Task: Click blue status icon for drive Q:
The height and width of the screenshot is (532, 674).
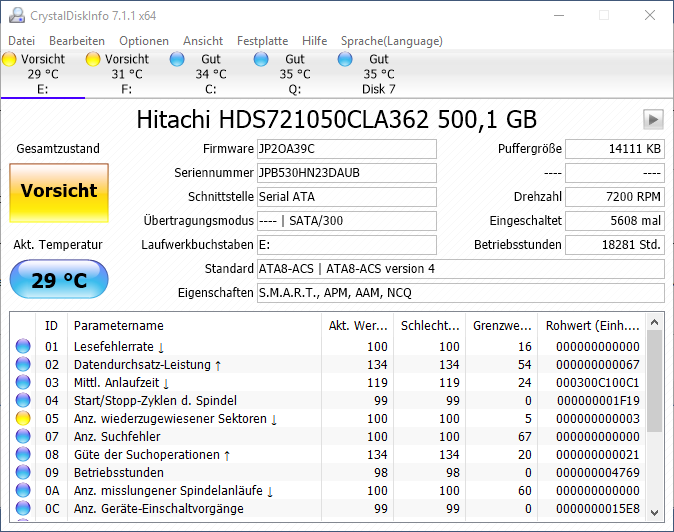Action: point(261,59)
